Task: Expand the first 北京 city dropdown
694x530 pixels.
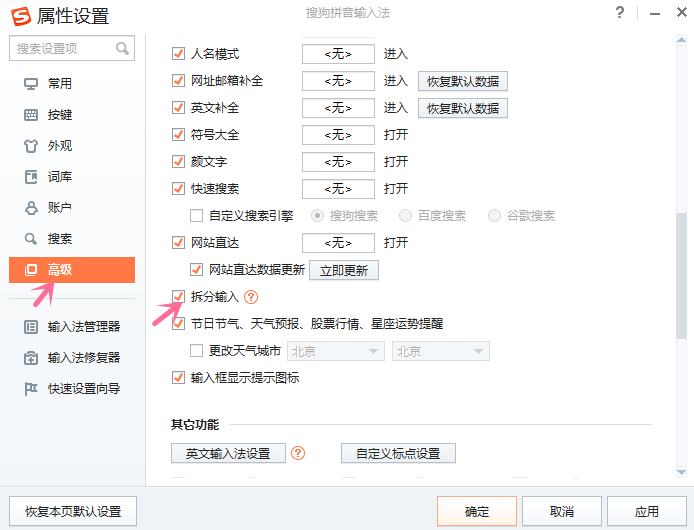Action: click(336, 351)
